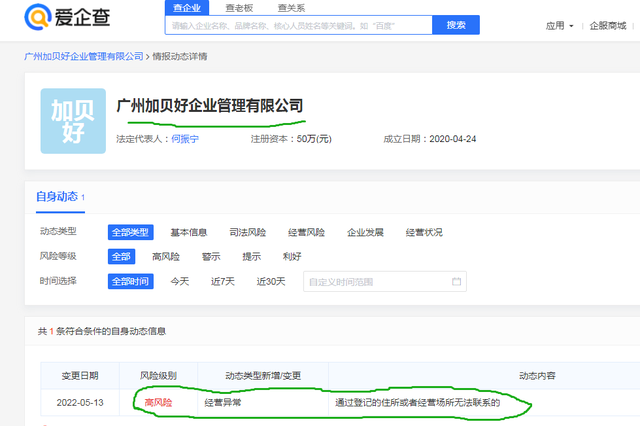Filter time by 近30天
This screenshot has height=426, width=640.
tap(271, 282)
